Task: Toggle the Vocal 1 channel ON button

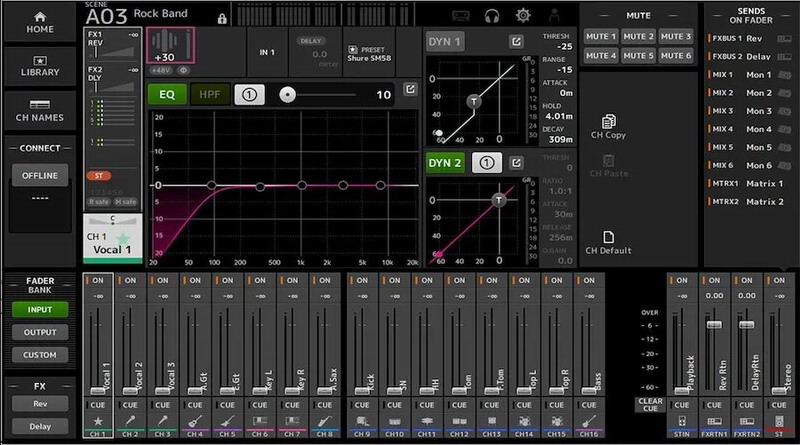Action: pos(97,280)
